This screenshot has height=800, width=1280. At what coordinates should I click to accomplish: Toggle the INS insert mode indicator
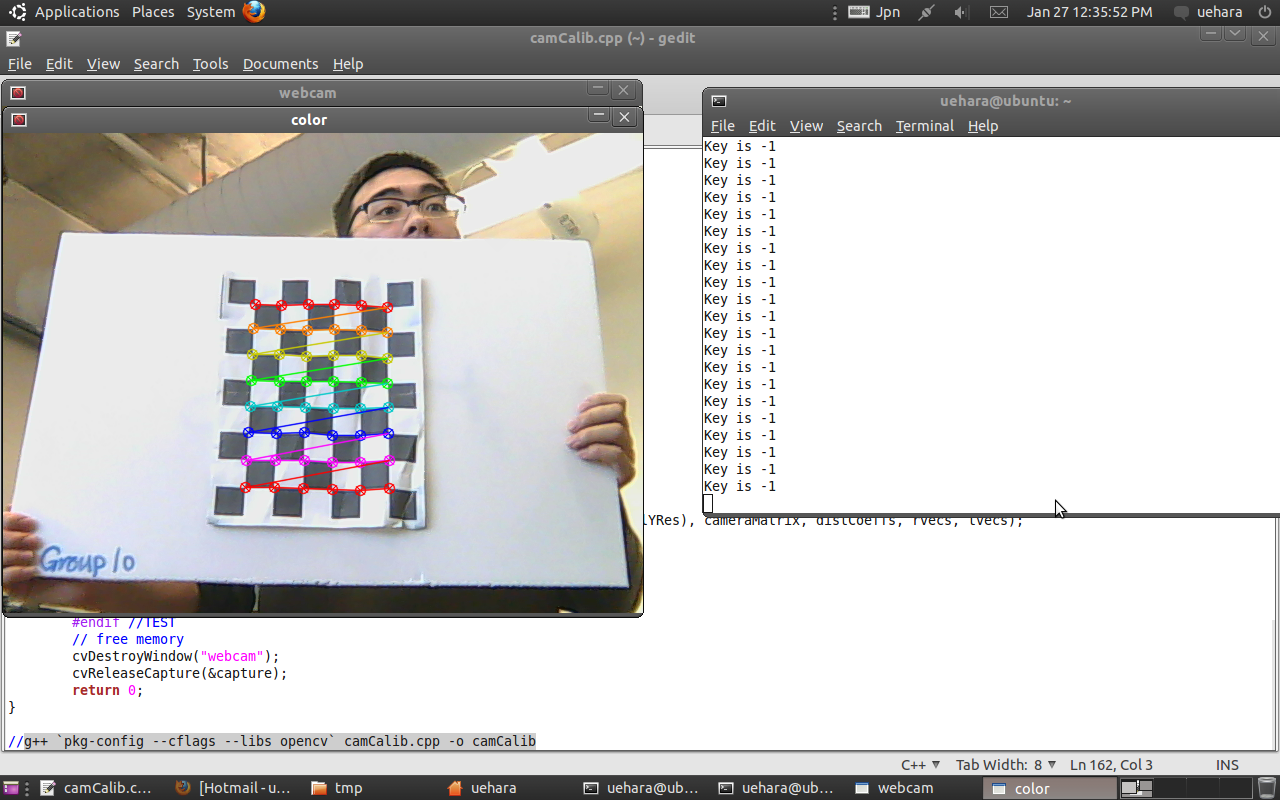tap(1227, 765)
